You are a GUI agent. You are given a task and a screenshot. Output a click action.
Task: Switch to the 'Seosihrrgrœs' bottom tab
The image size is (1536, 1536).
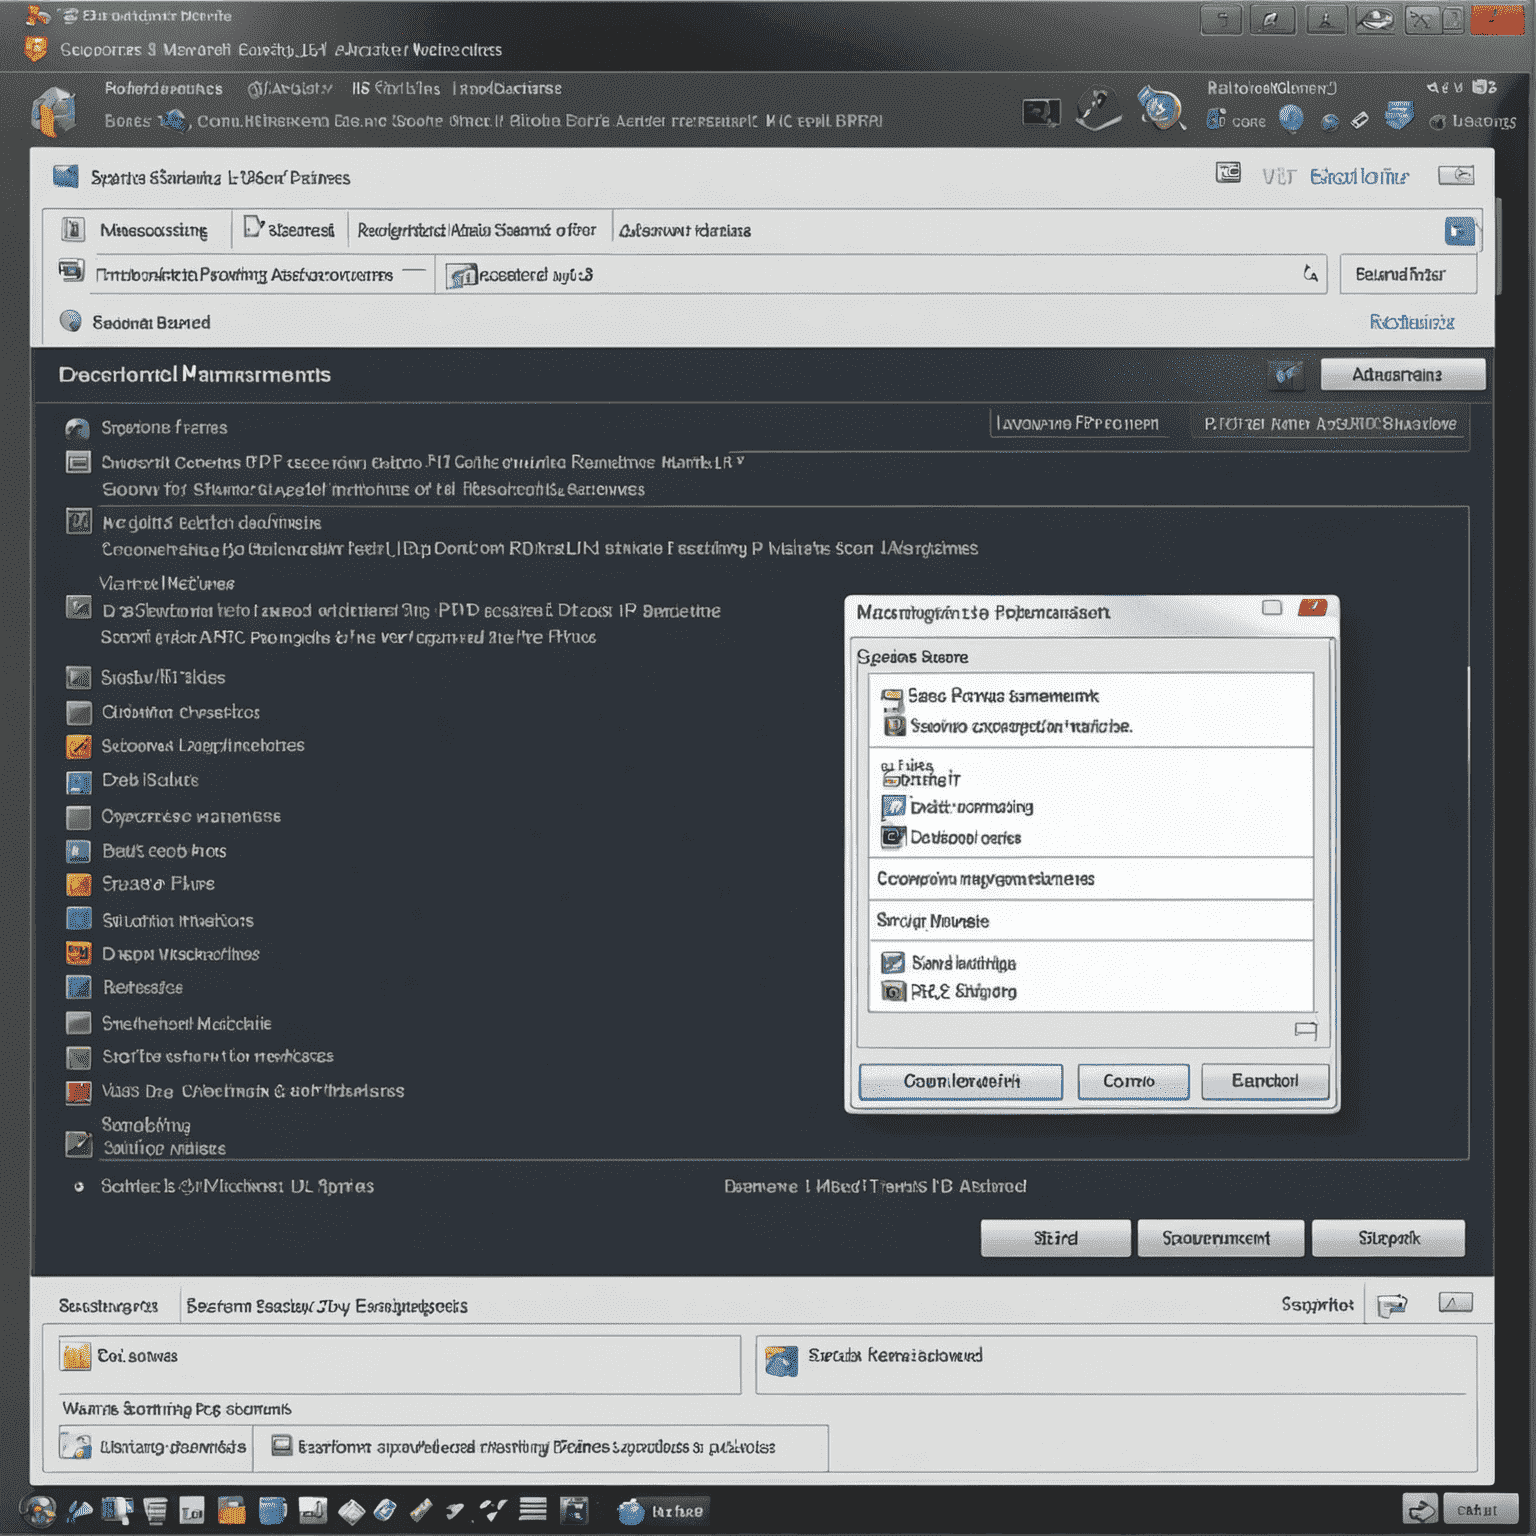click(108, 1306)
